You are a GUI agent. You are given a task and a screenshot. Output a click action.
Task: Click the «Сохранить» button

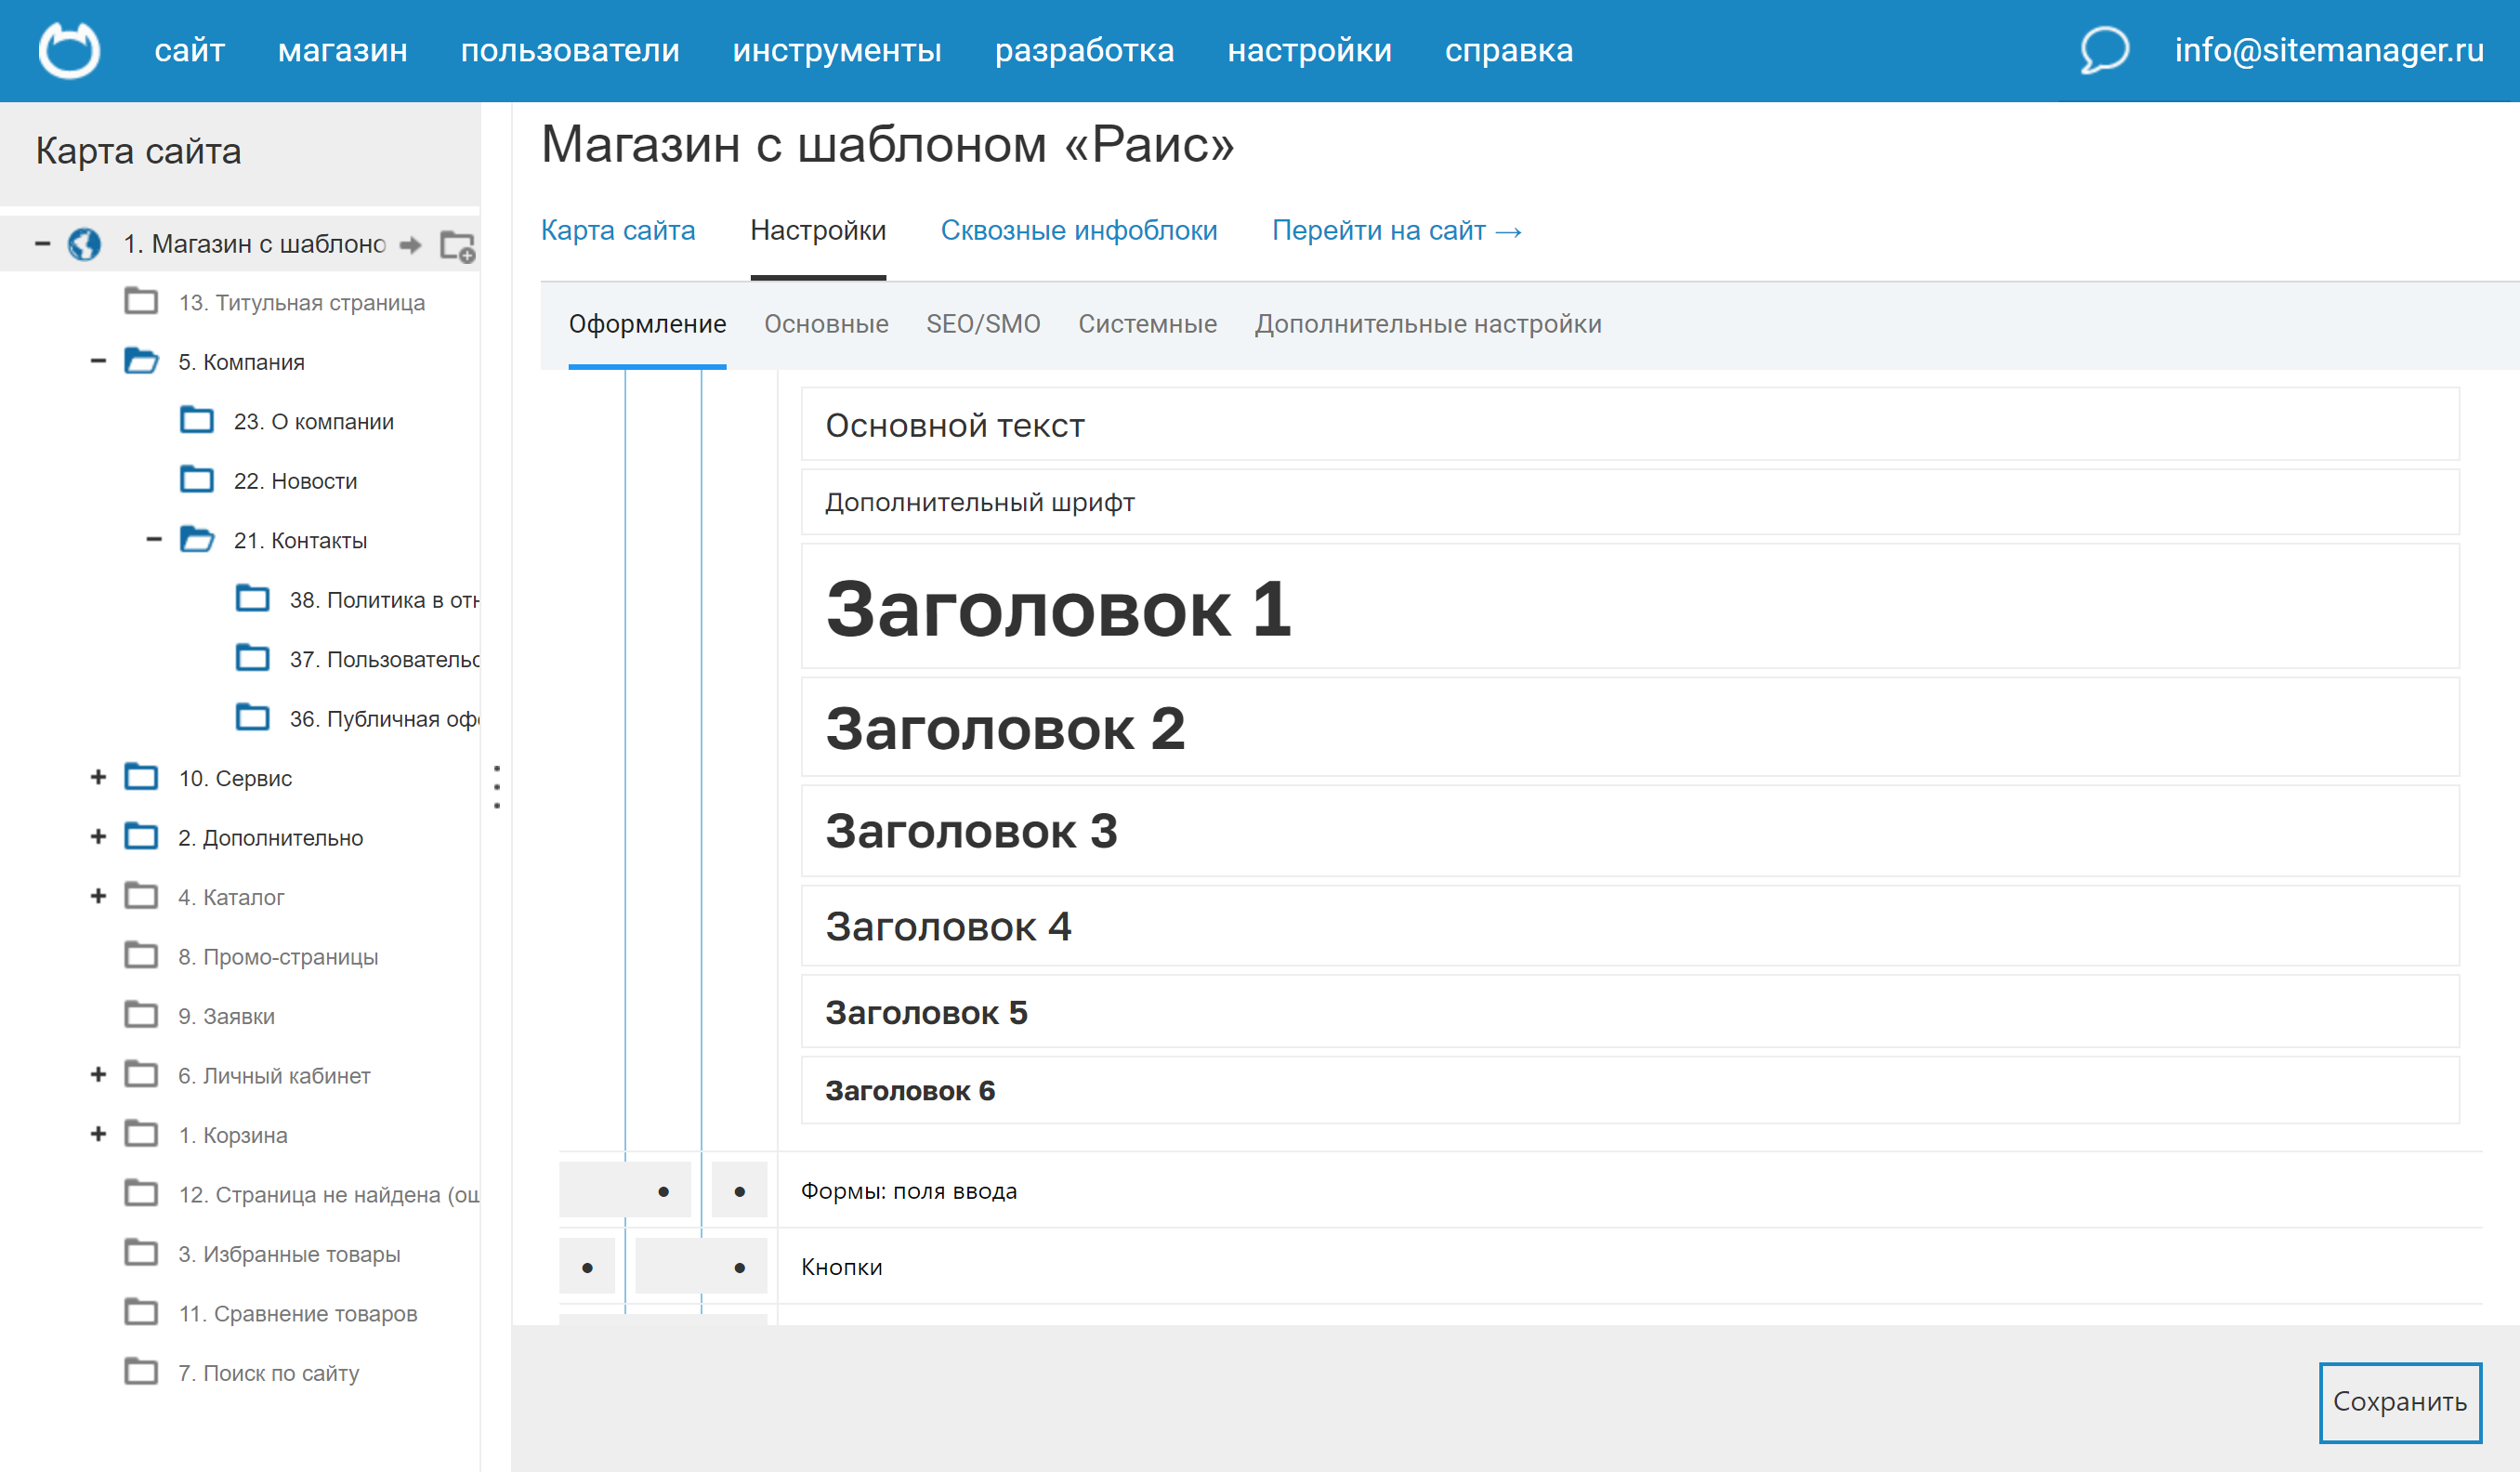point(2400,1402)
